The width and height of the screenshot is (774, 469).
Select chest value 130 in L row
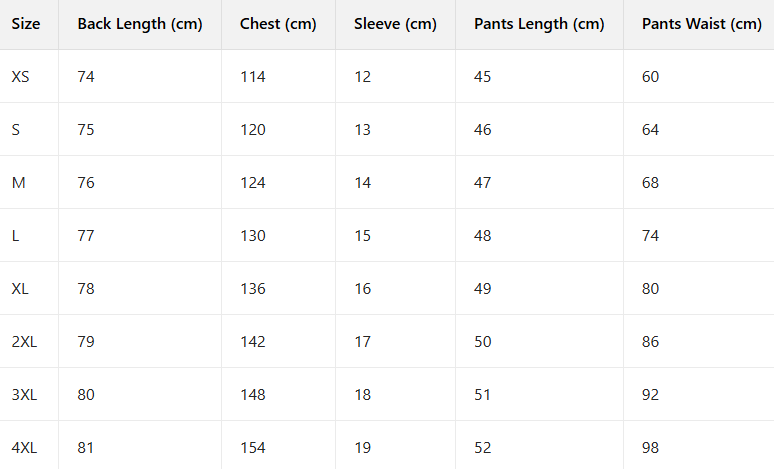tap(253, 235)
